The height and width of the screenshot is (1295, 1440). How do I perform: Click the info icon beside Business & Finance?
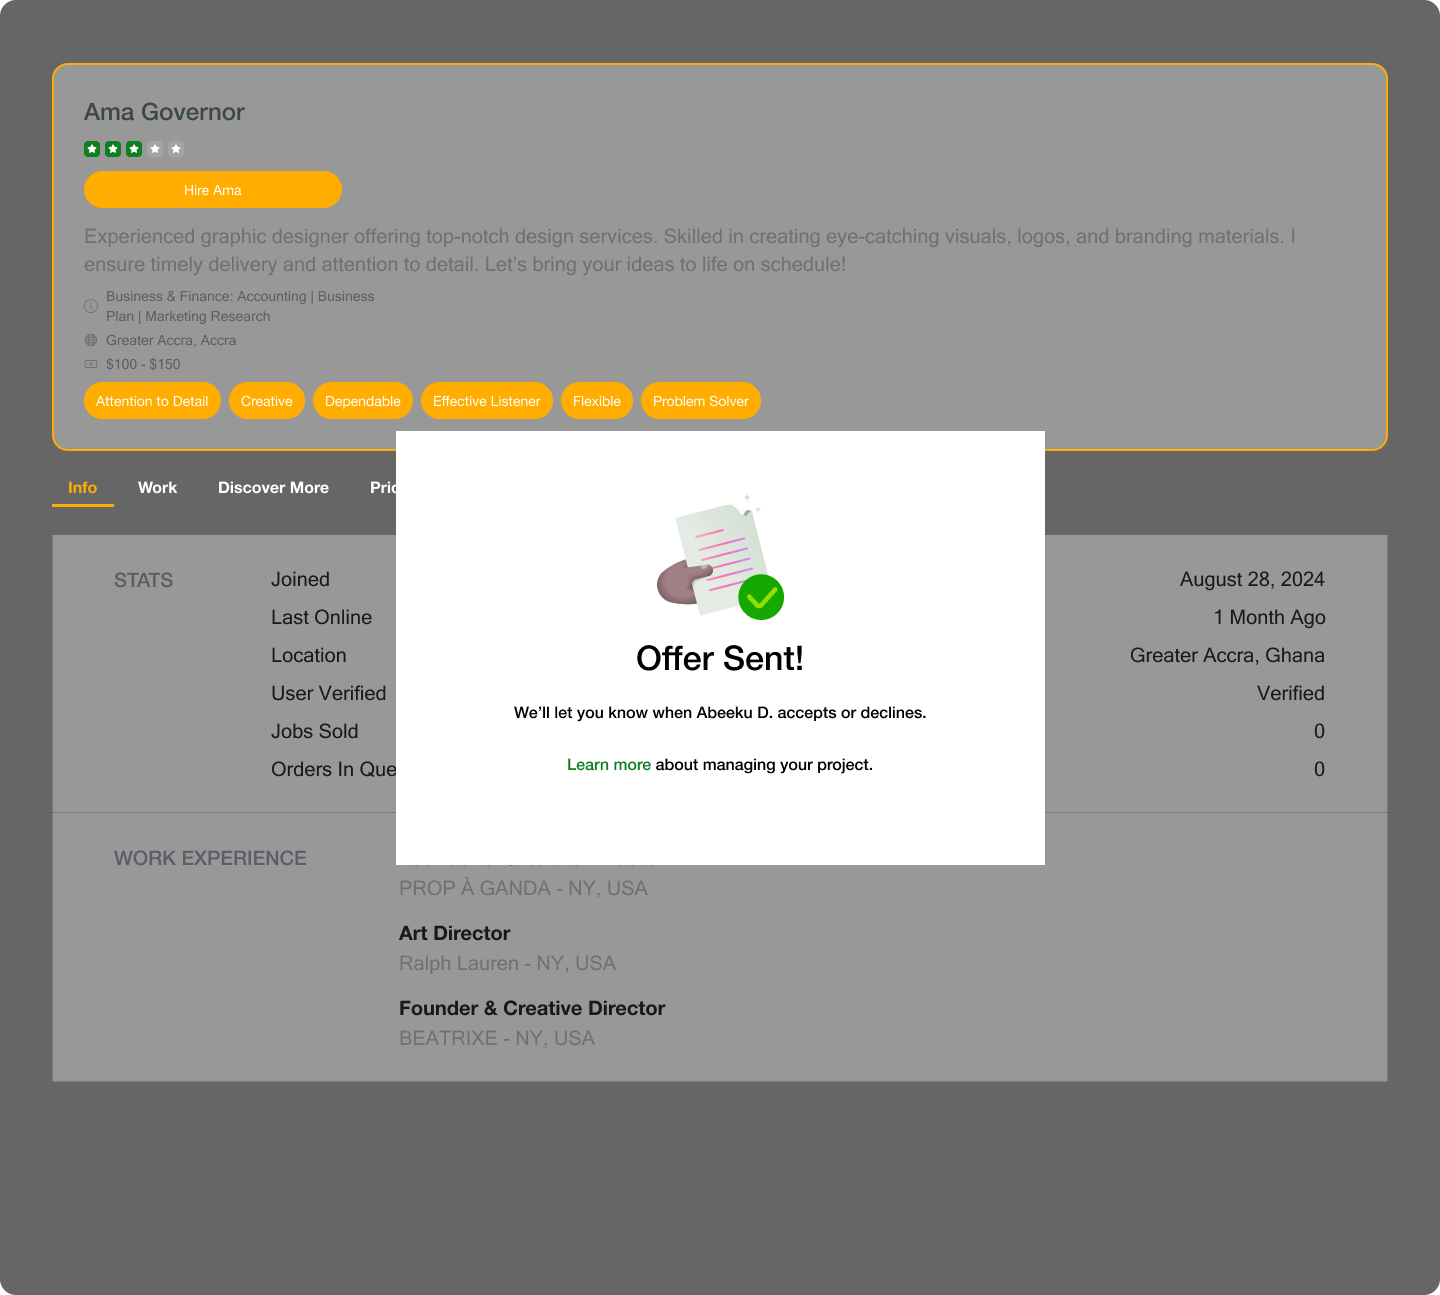tap(91, 306)
